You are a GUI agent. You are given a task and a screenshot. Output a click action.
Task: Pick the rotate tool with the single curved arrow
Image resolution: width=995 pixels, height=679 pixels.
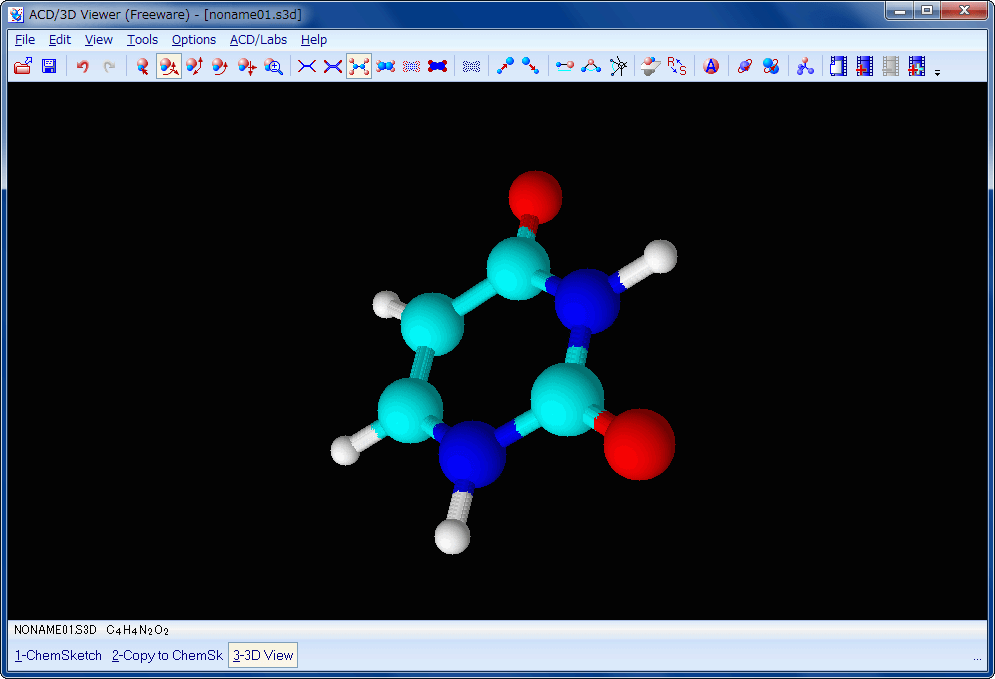(x=221, y=66)
